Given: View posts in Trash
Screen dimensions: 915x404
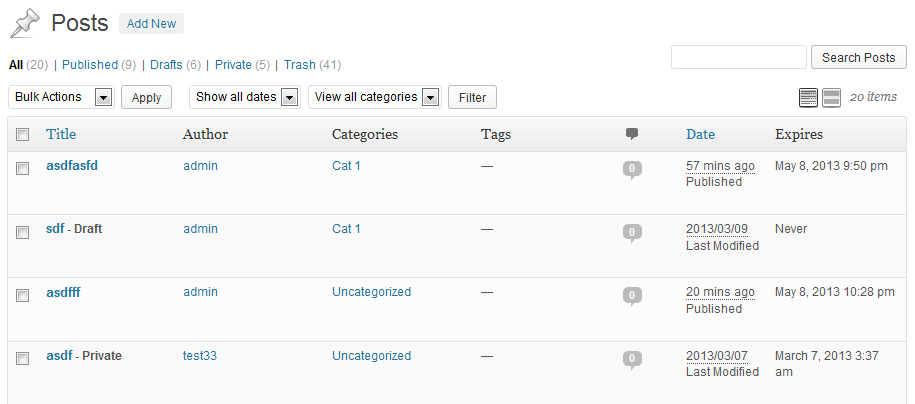Looking at the screenshot, I should [300, 65].
